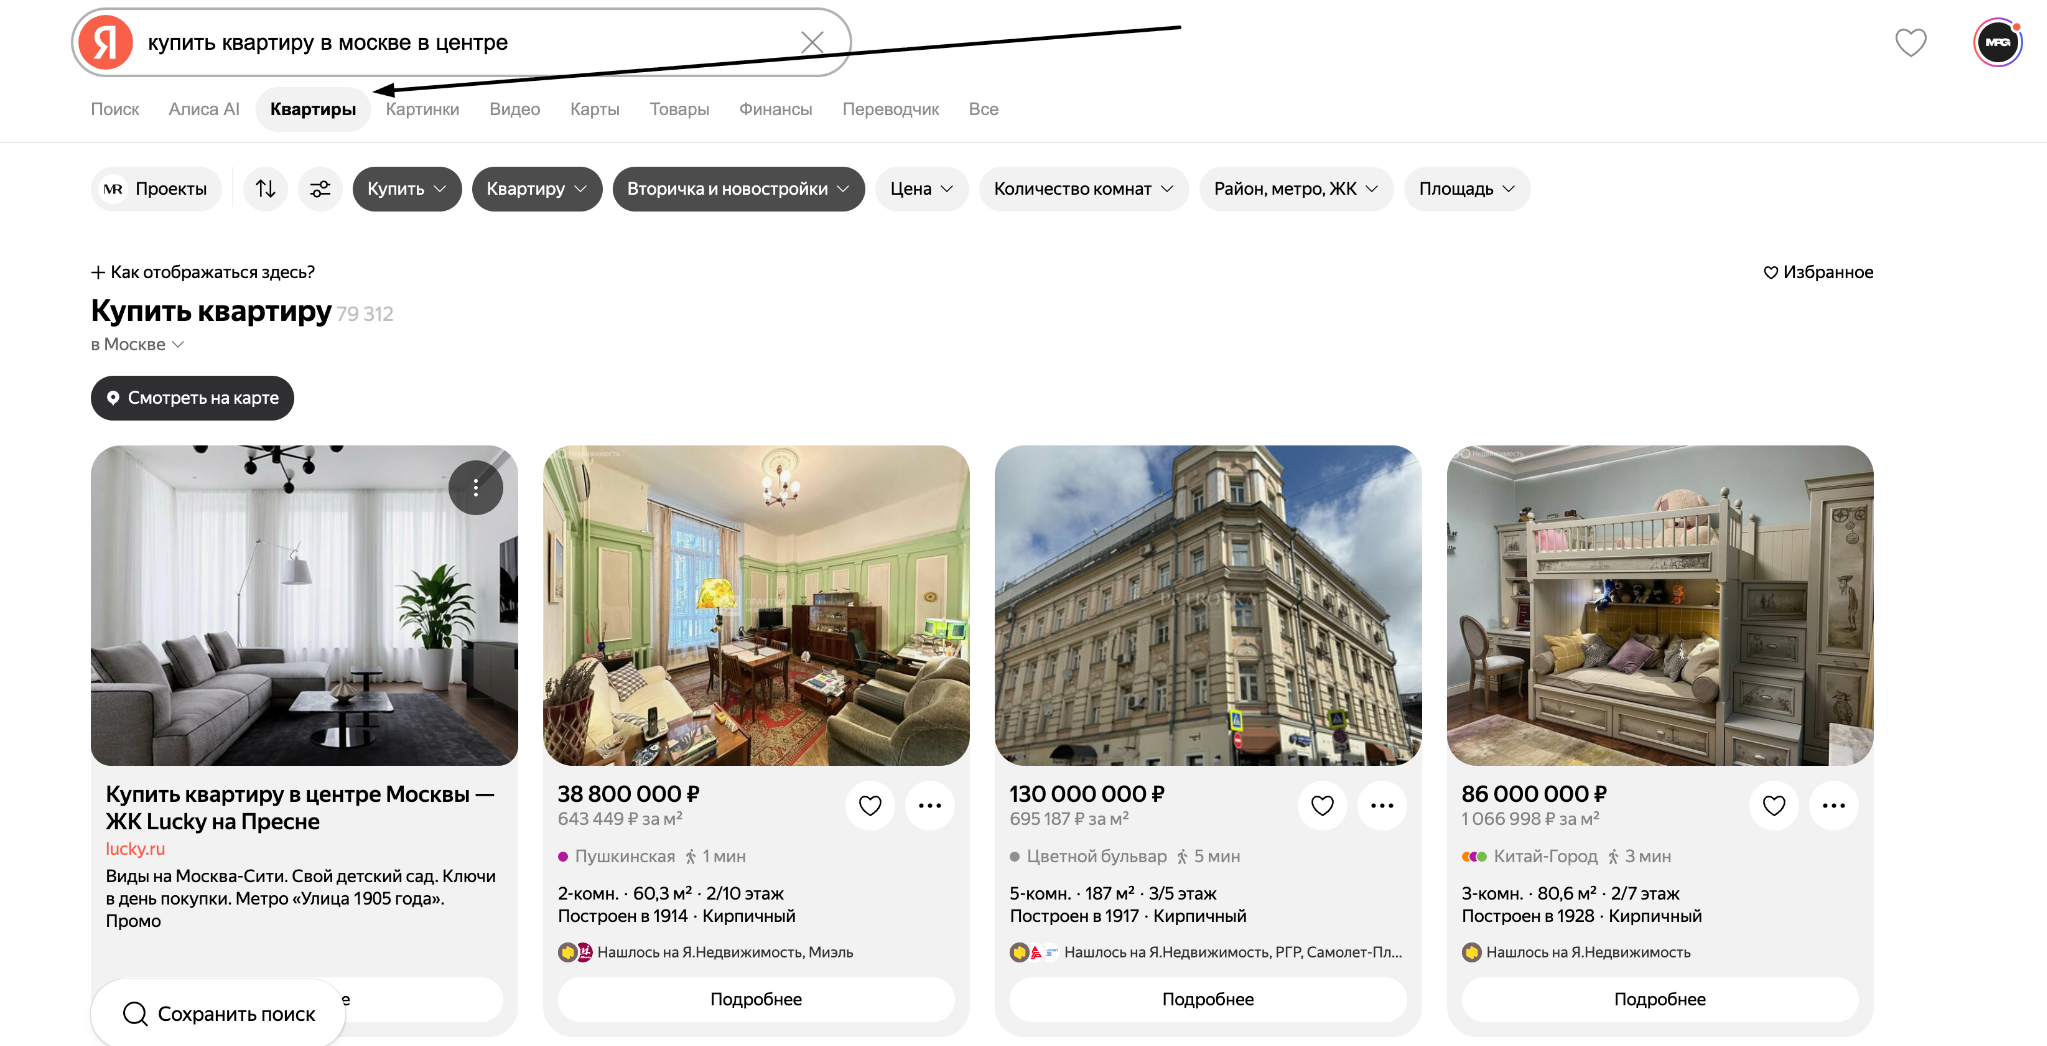Expand the Купить dropdown

(x=407, y=189)
